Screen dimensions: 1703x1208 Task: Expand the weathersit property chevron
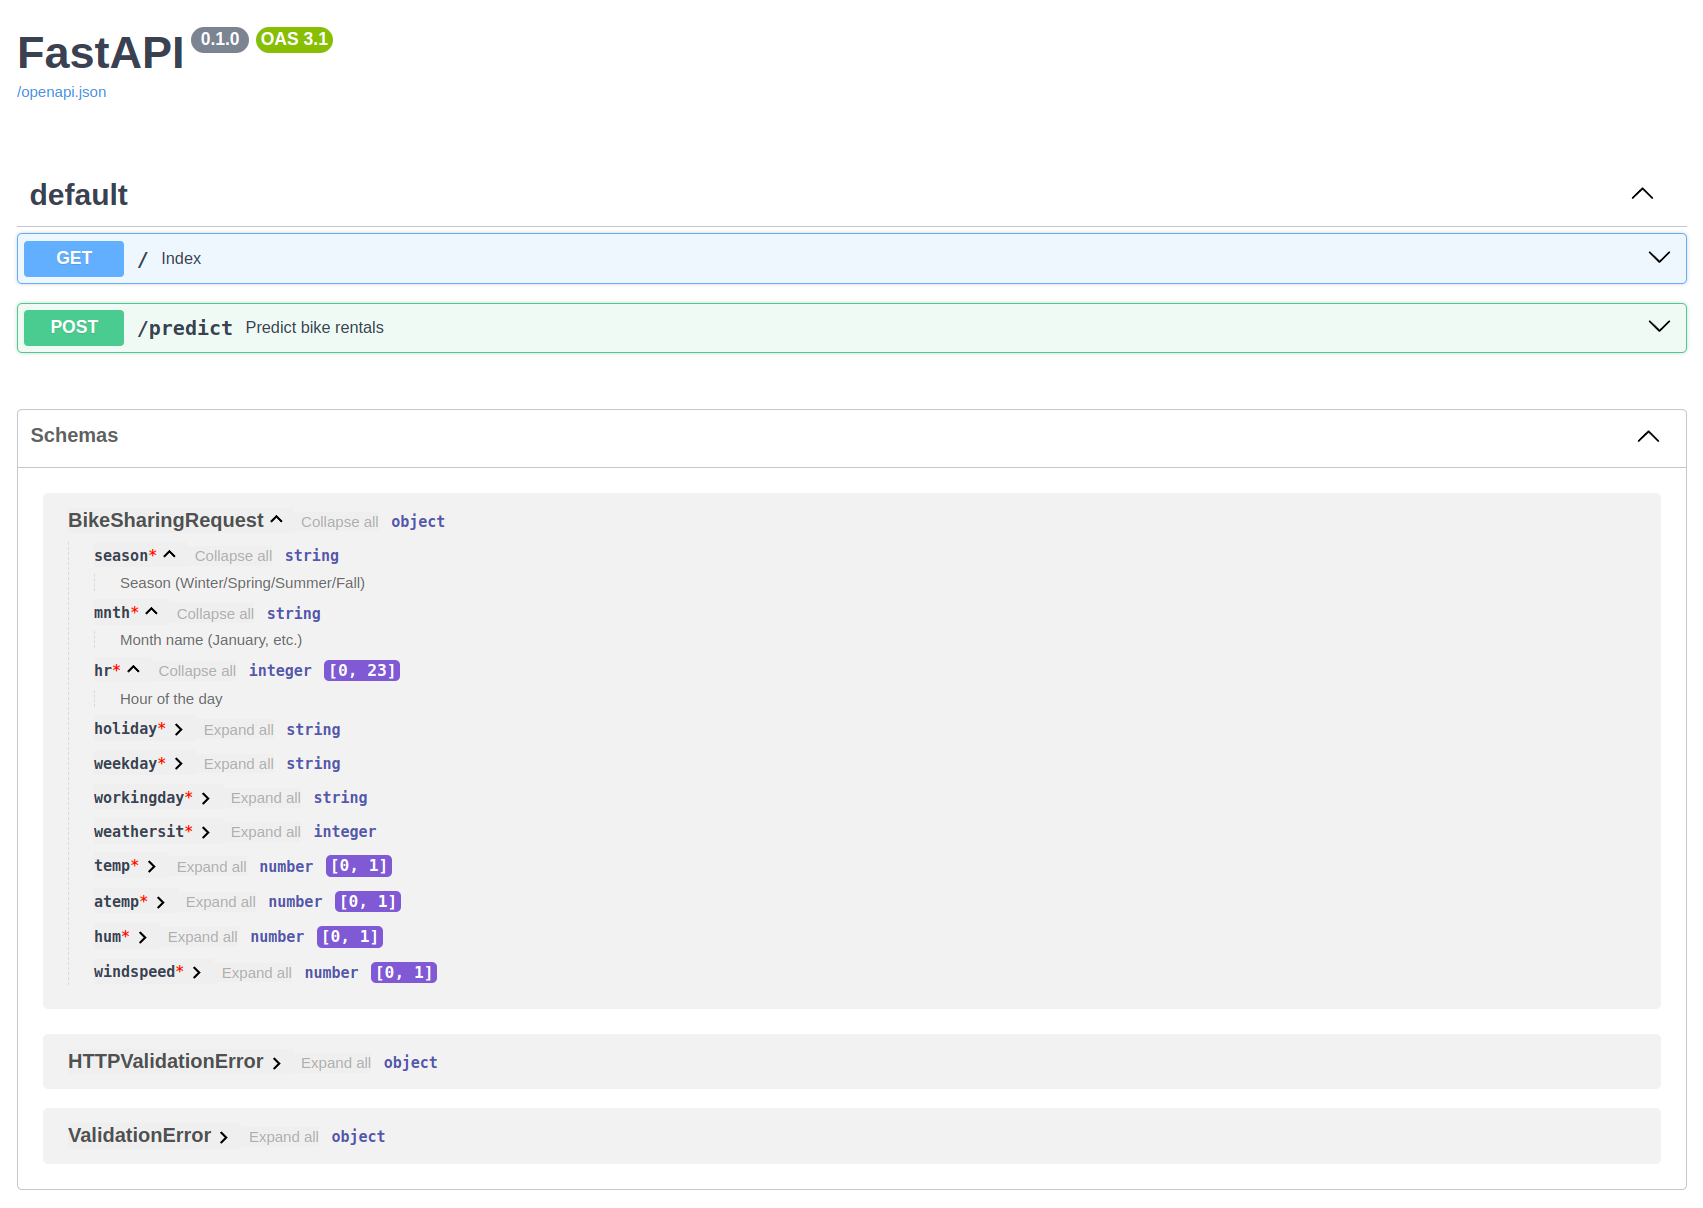[206, 832]
